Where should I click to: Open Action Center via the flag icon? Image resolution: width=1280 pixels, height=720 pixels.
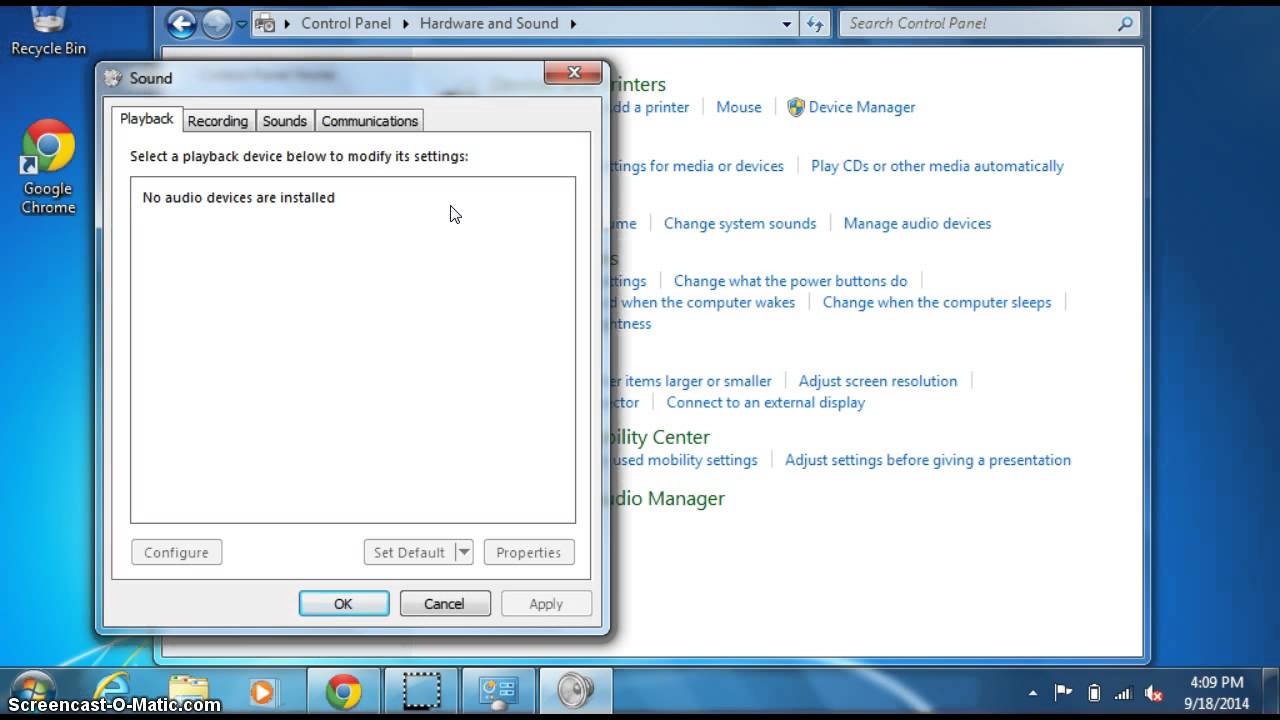coord(1063,692)
